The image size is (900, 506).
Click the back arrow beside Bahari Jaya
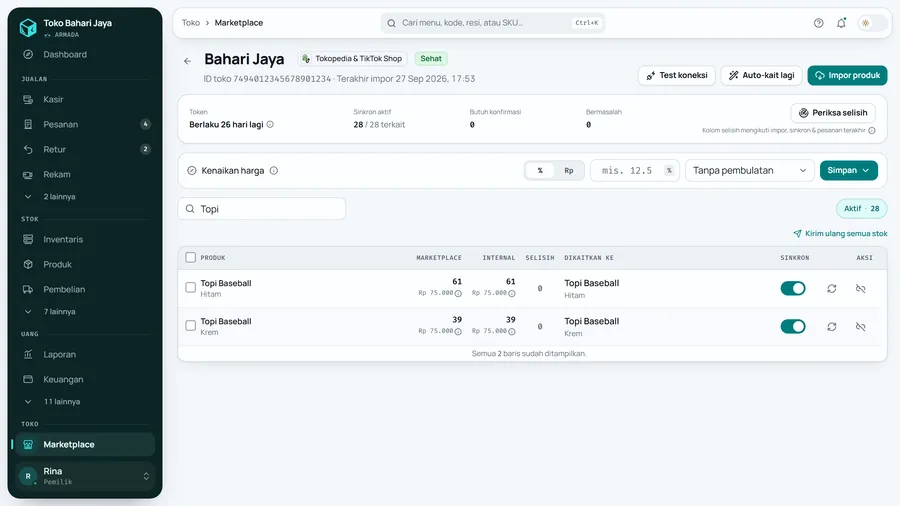[x=187, y=61]
